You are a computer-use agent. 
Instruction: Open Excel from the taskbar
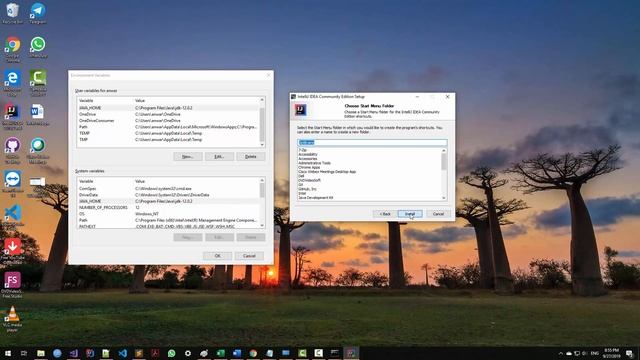(x=220, y=353)
